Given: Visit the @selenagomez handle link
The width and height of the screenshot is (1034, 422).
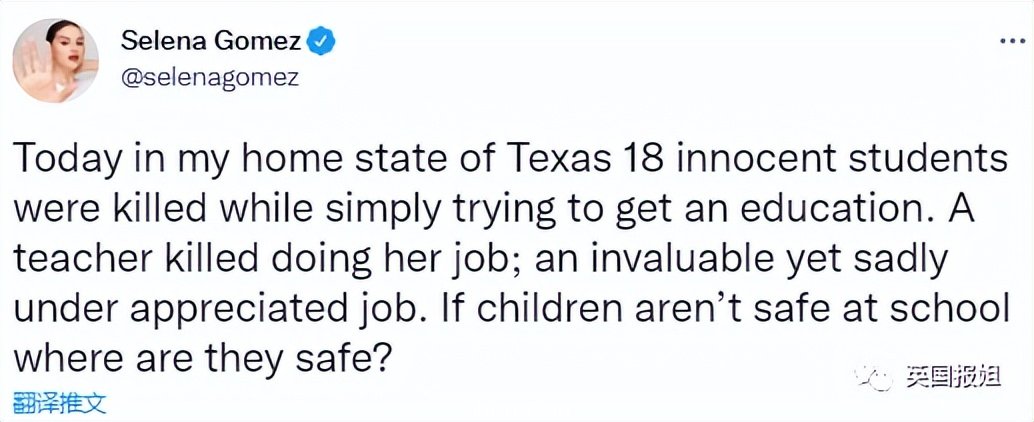Looking at the screenshot, I should [x=210, y=78].
